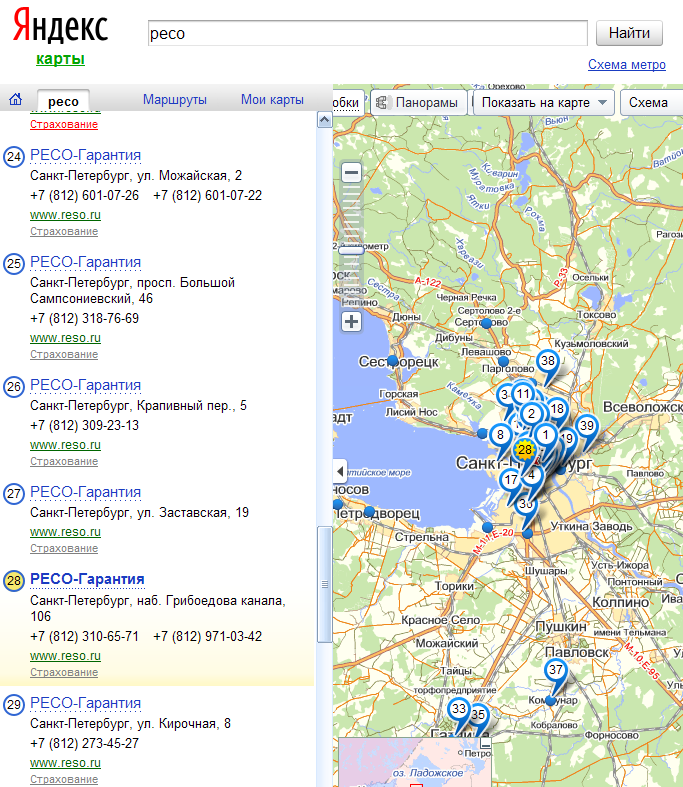The width and height of the screenshot is (683, 787).
Task: Click map marker 33 near Гатчина
Action: pyautogui.click(x=459, y=709)
